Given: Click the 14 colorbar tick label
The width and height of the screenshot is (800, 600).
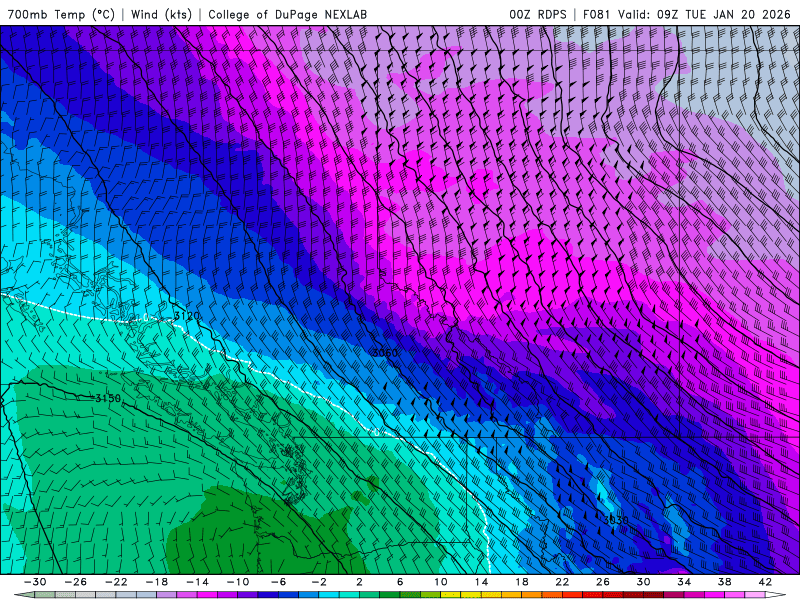Looking at the screenshot, I should (481, 582).
